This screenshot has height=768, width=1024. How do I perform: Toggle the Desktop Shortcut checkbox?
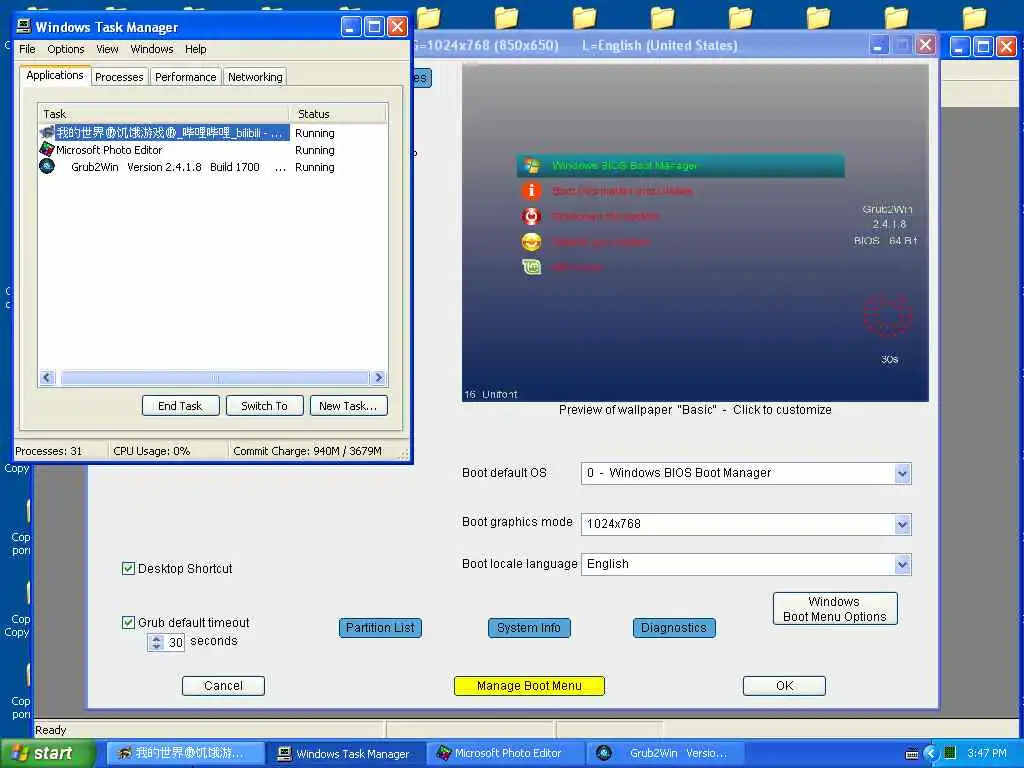[129, 568]
